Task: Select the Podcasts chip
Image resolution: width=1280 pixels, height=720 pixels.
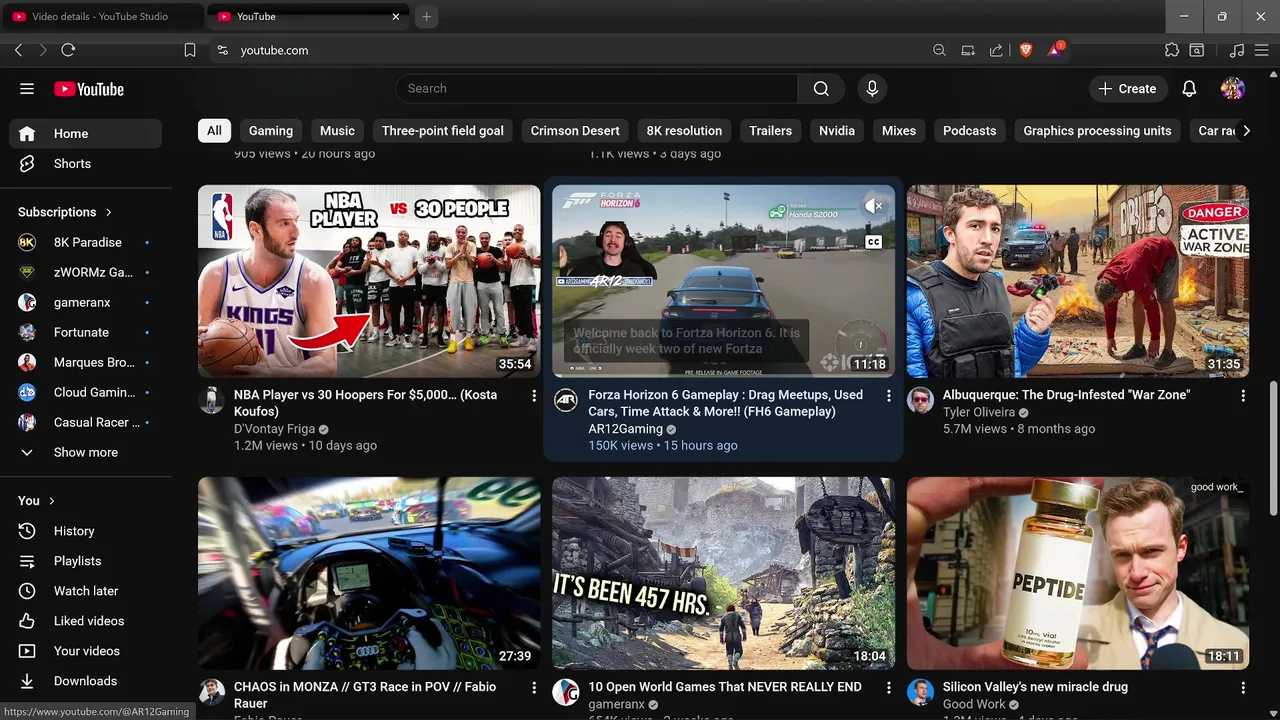Action: click(x=970, y=131)
